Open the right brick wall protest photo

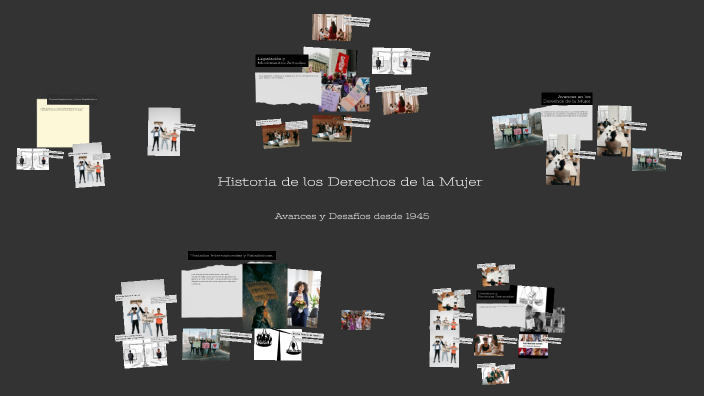click(332, 128)
